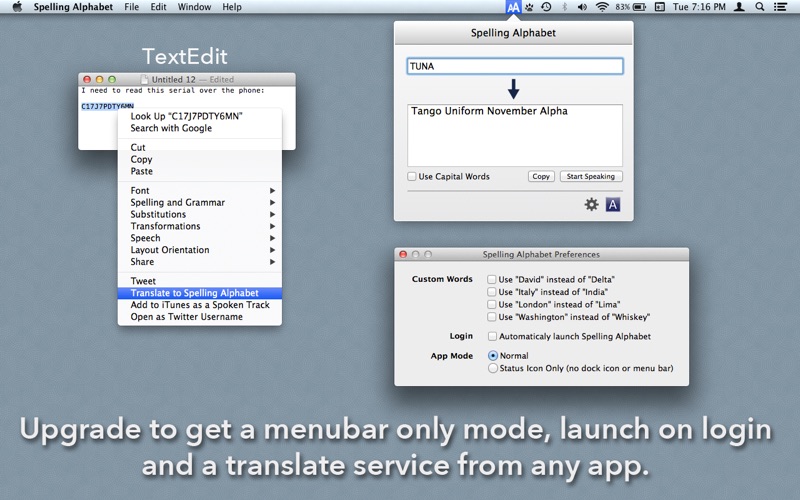Open the Time Machine menu bar icon
The width and height of the screenshot is (800, 500).
[546, 7]
